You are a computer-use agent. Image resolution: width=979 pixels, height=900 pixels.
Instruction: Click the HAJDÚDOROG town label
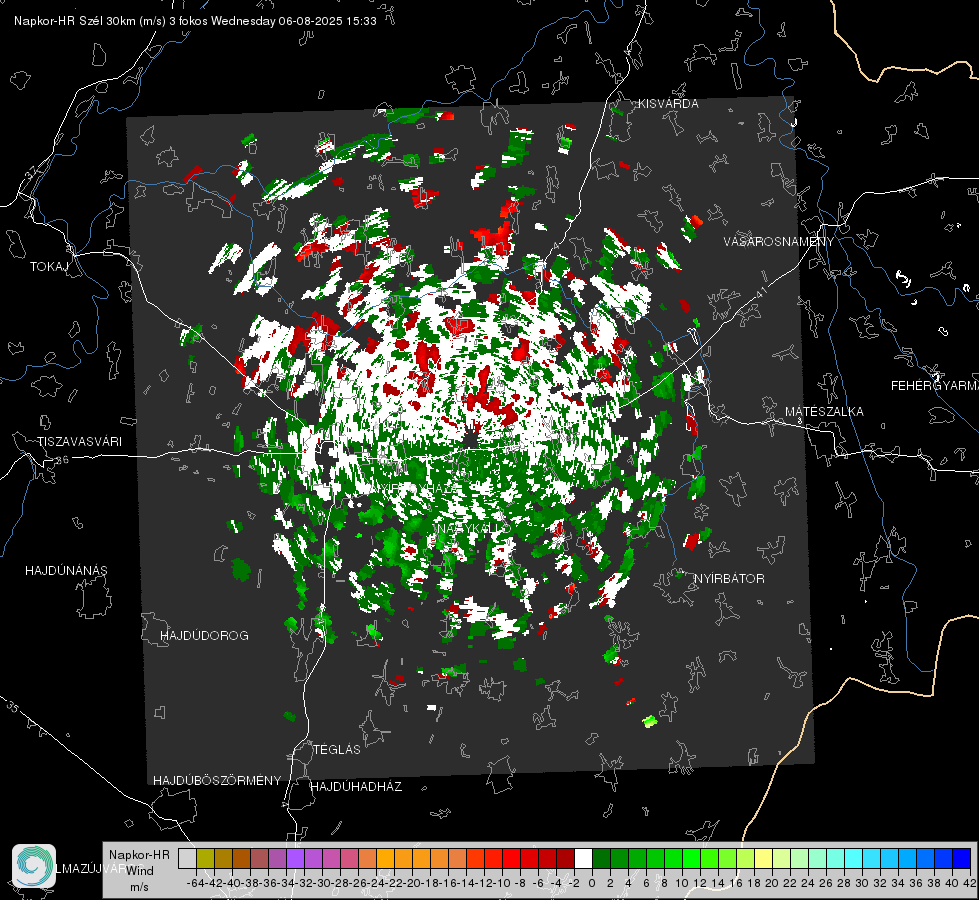(x=204, y=636)
